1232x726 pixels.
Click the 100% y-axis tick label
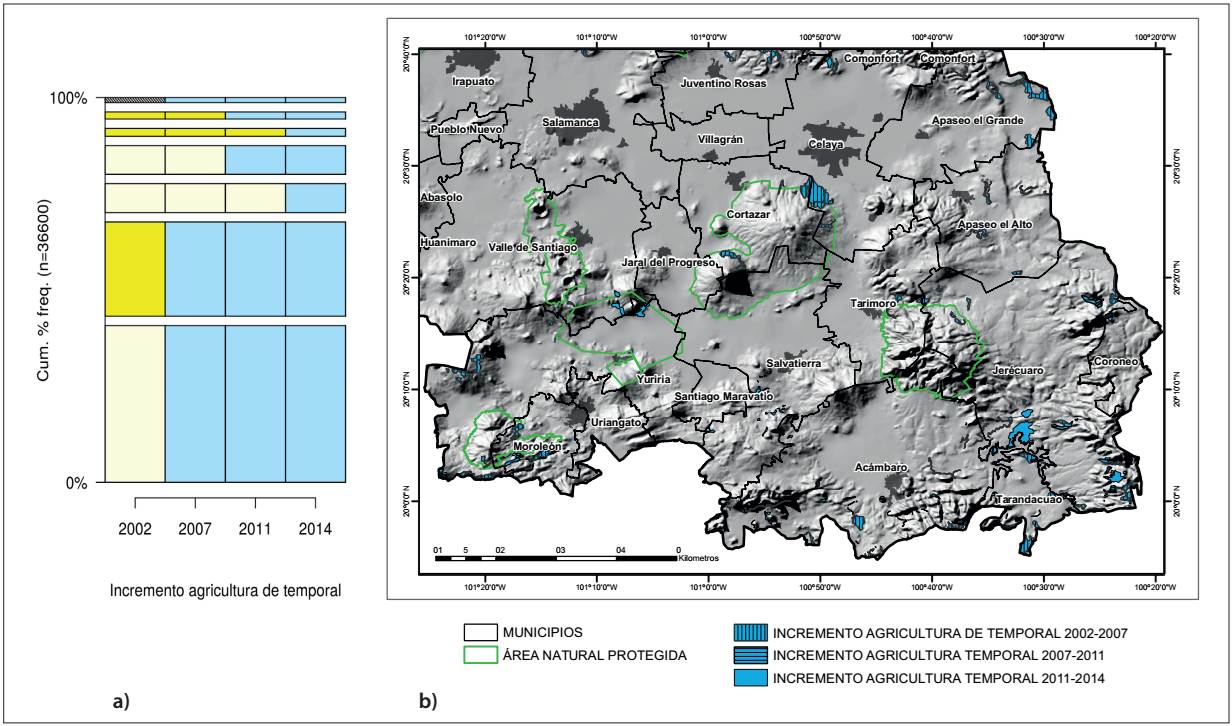click(x=71, y=98)
